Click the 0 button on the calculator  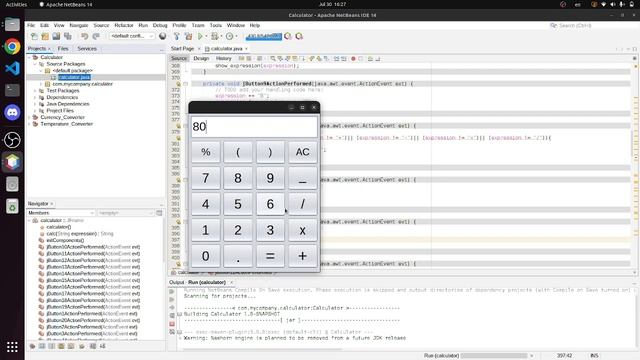point(206,256)
